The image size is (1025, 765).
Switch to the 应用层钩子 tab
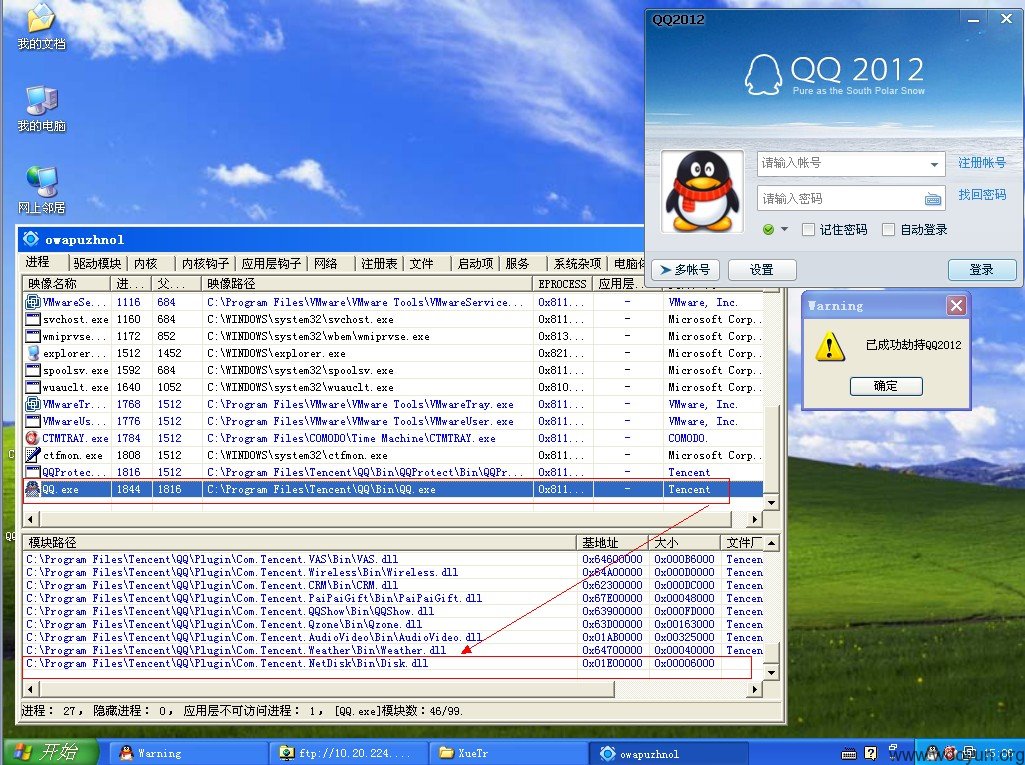271,264
